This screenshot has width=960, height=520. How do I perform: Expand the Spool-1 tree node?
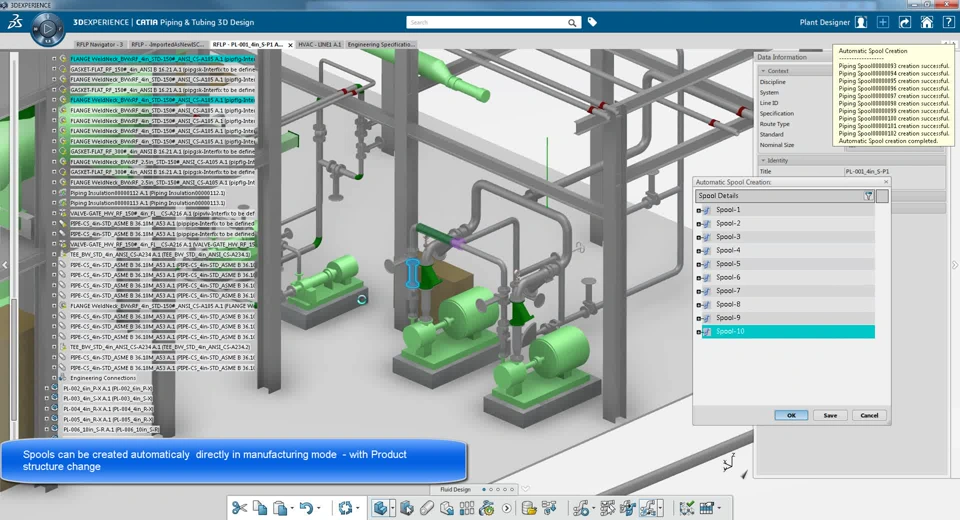click(699, 210)
